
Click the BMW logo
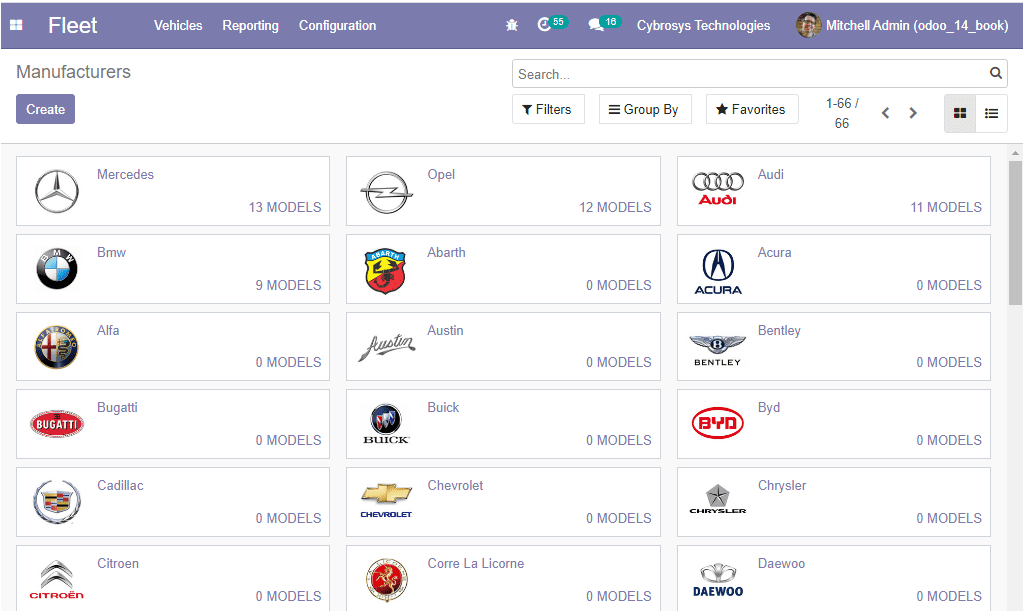click(x=57, y=268)
